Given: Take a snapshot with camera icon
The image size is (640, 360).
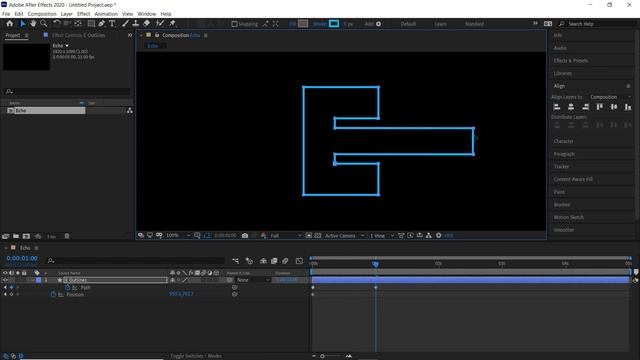Looking at the screenshot, I should tap(245, 236).
